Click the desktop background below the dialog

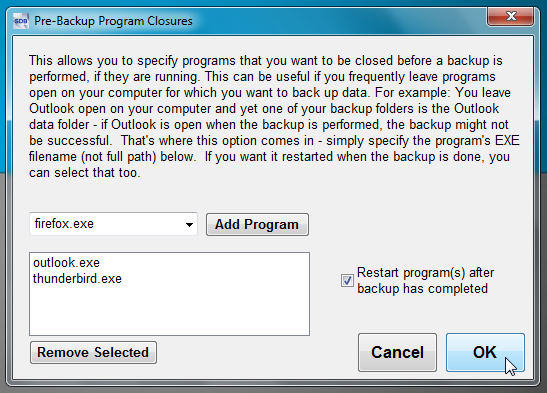click(274, 390)
